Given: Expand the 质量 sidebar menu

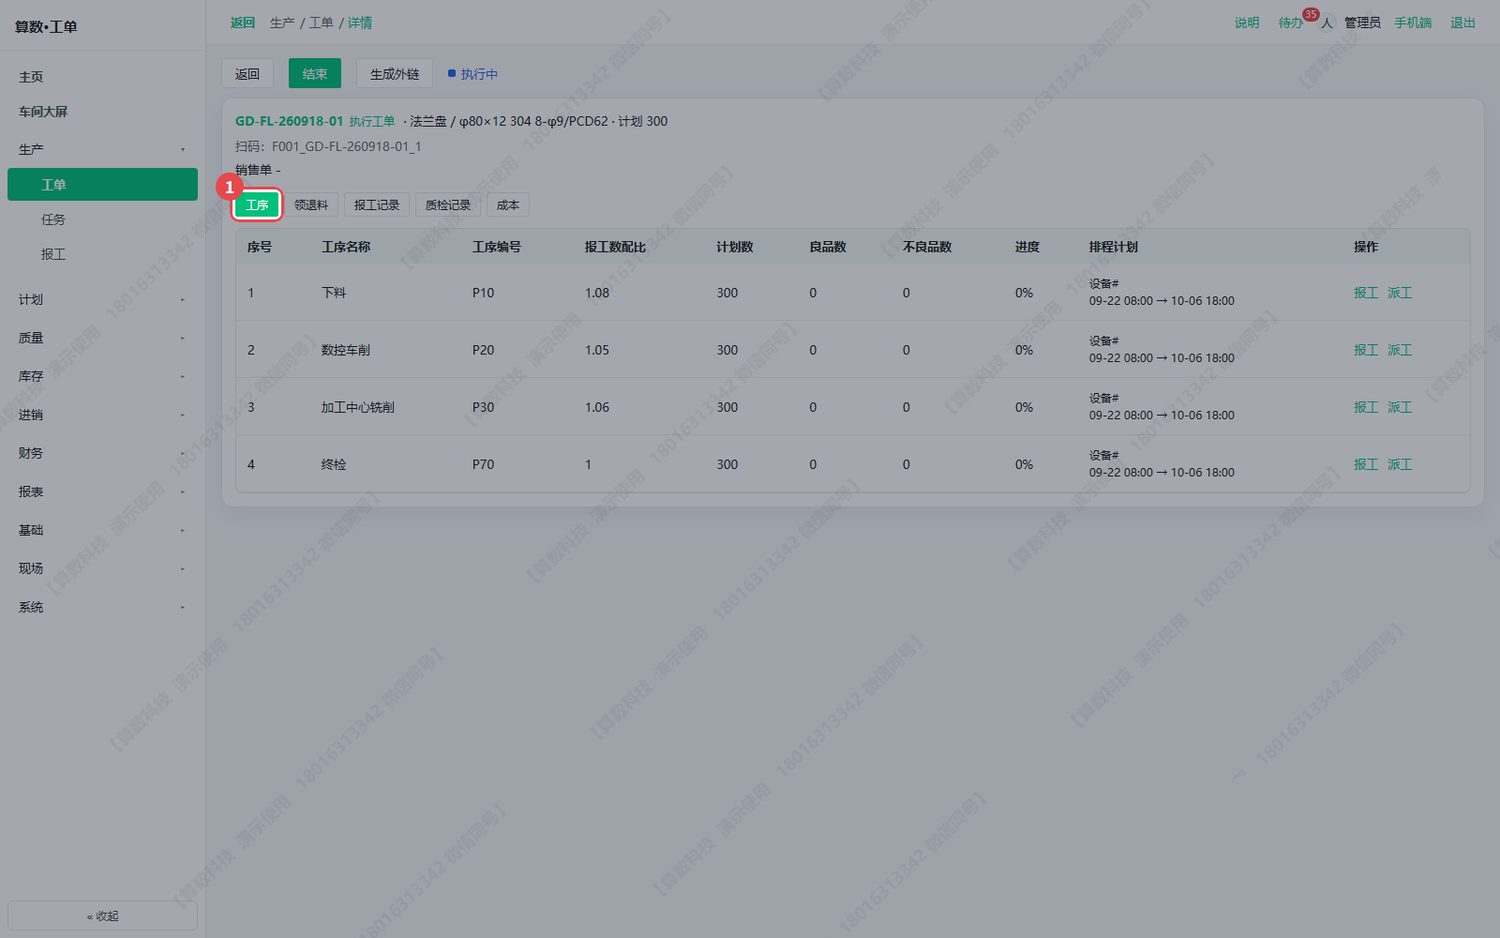Looking at the screenshot, I should click(x=102, y=338).
